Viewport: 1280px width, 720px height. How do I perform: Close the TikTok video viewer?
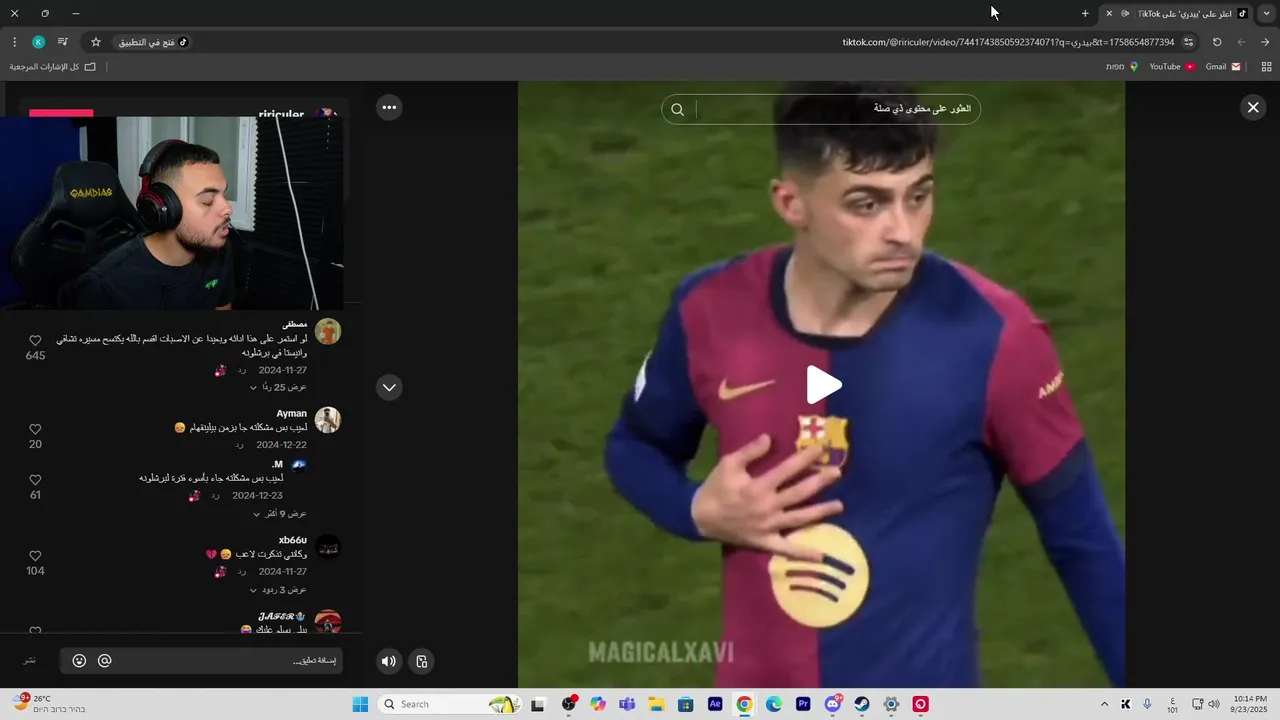[x=1253, y=108]
